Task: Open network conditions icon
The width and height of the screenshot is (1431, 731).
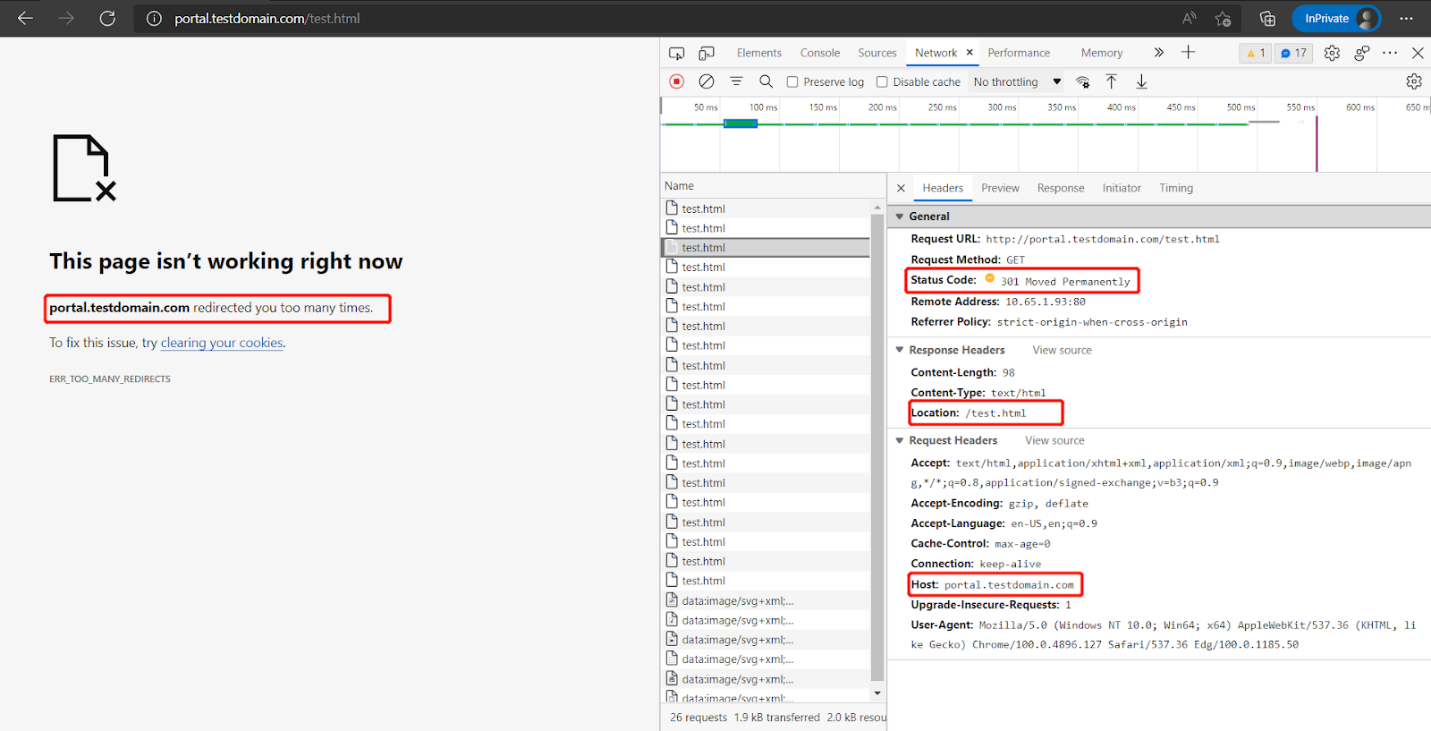Action: click(1083, 81)
